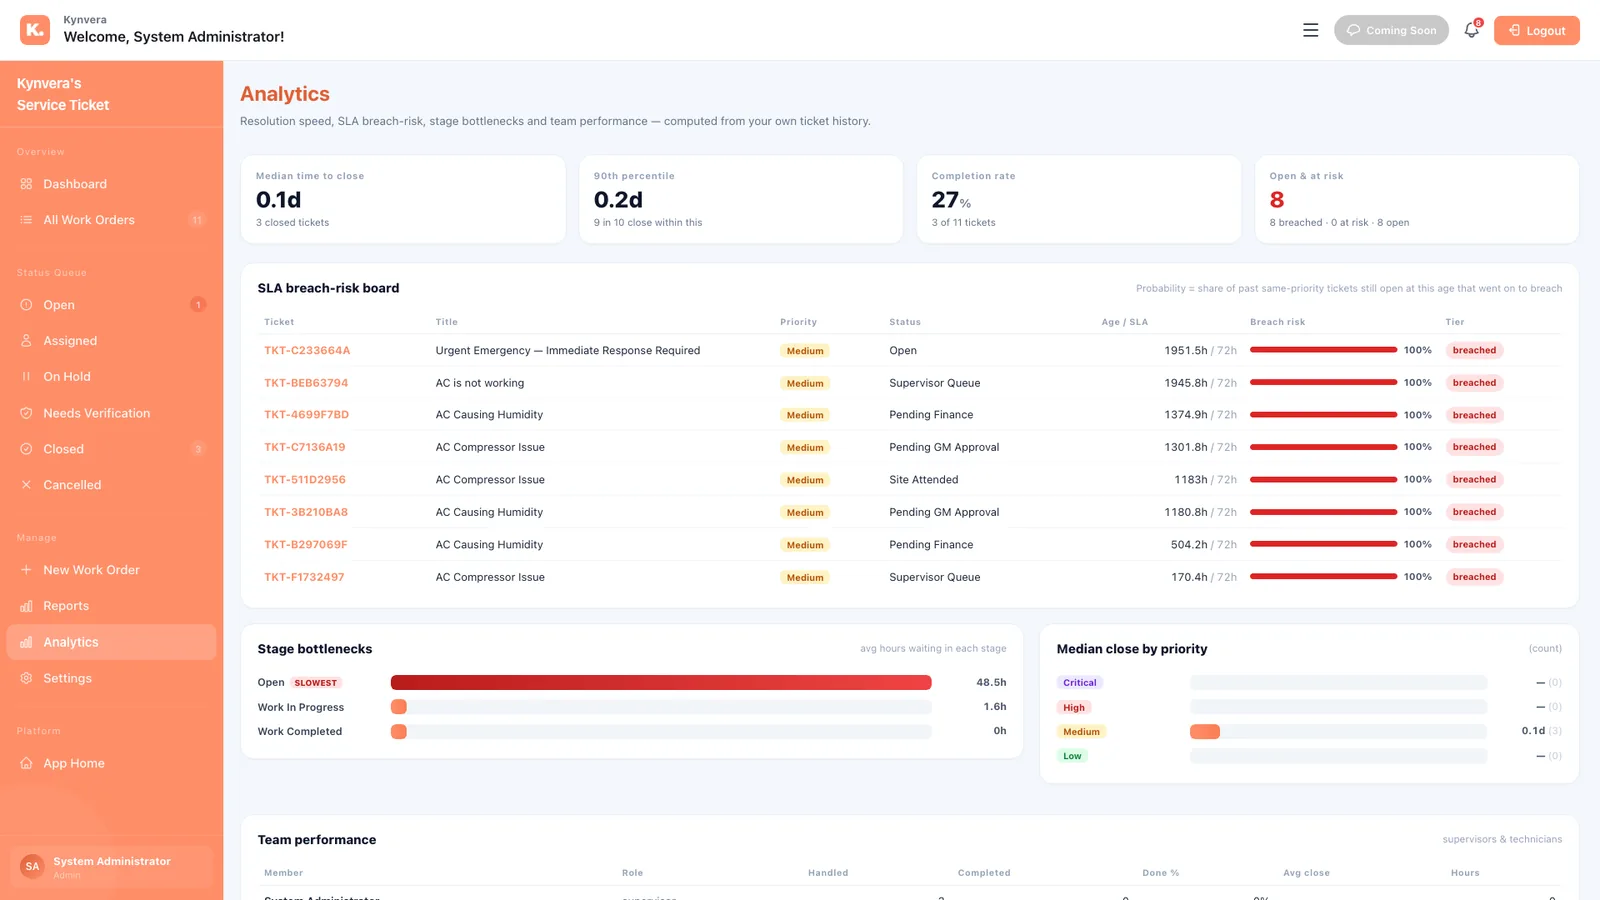Click the Critical priority label

click(1080, 683)
